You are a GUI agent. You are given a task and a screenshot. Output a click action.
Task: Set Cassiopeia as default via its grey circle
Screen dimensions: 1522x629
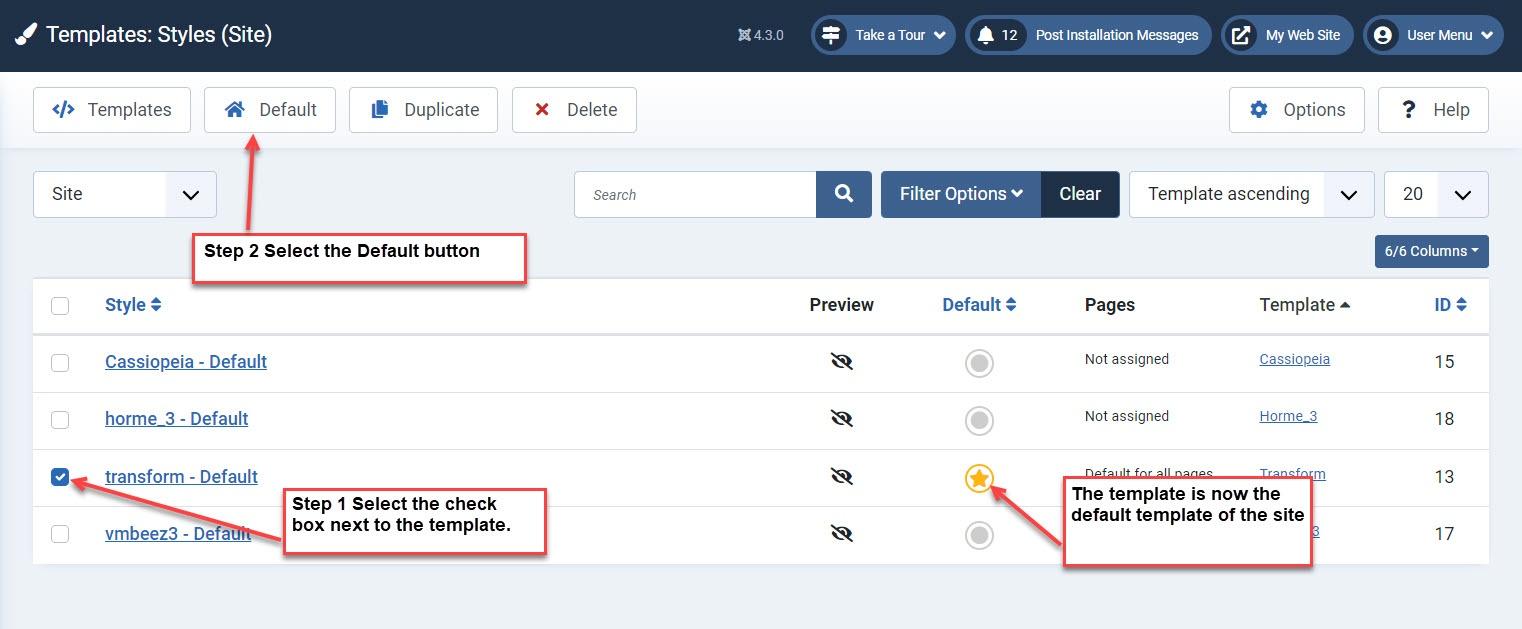pyautogui.click(x=979, y=363)
